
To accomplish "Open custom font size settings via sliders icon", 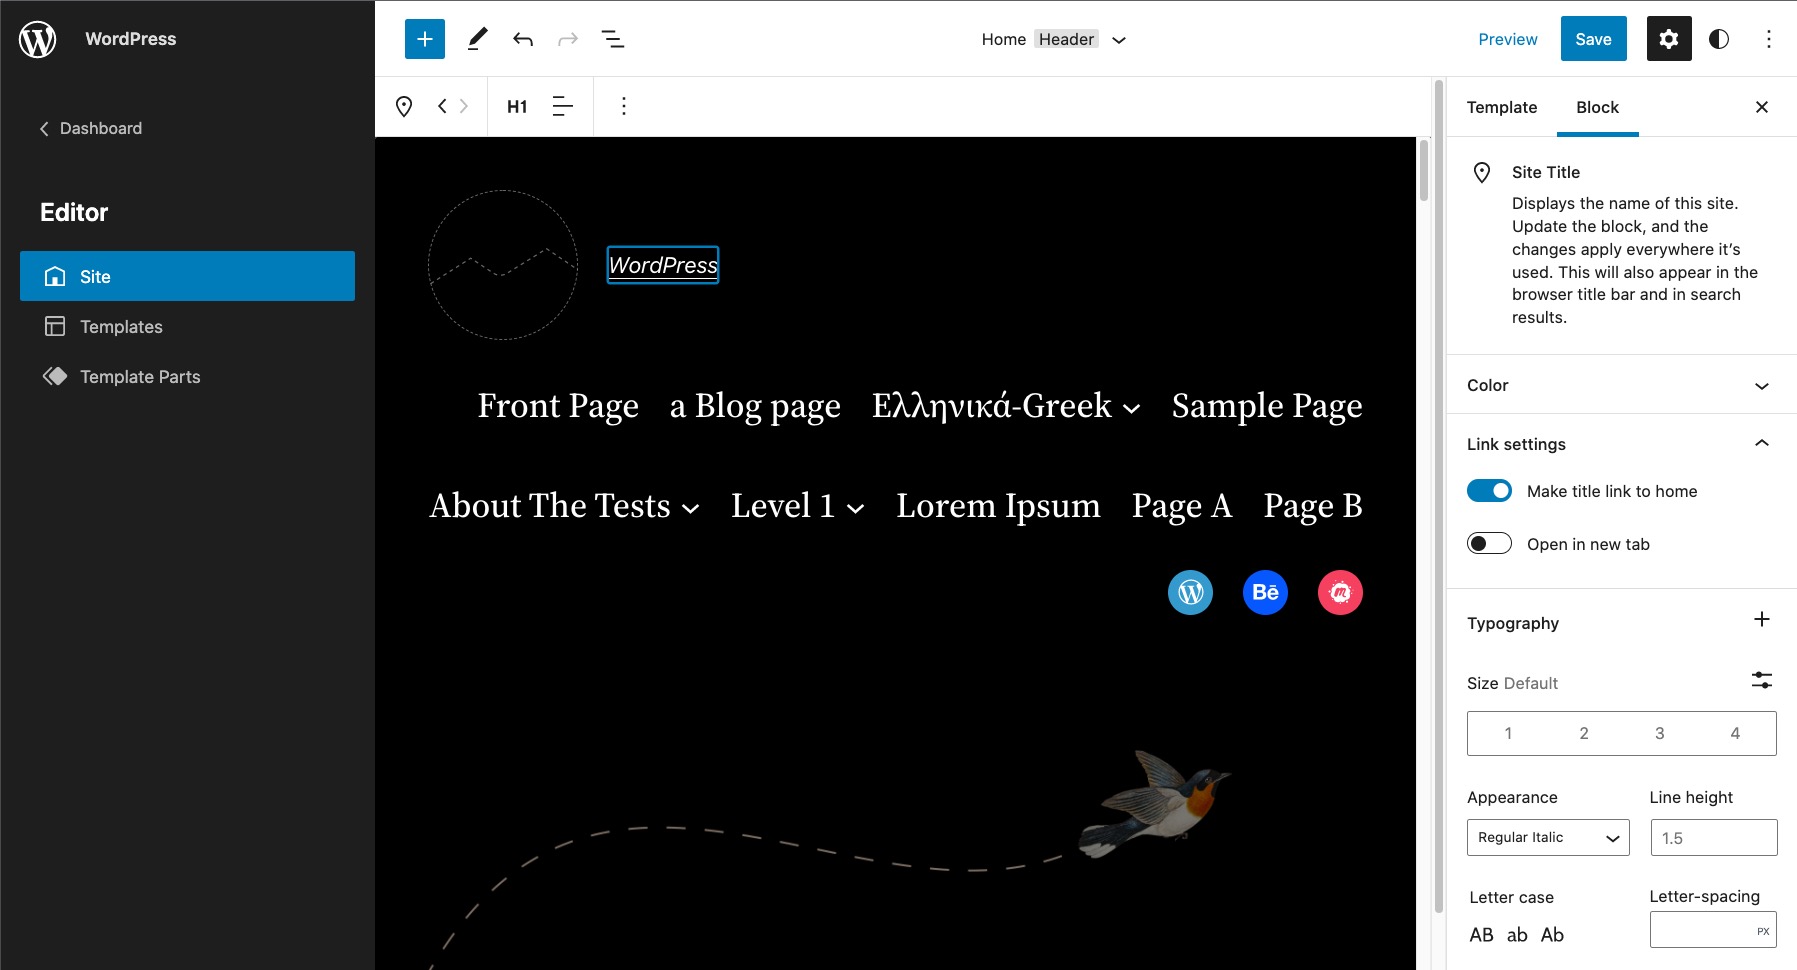I will click(x=1762, y=680).
